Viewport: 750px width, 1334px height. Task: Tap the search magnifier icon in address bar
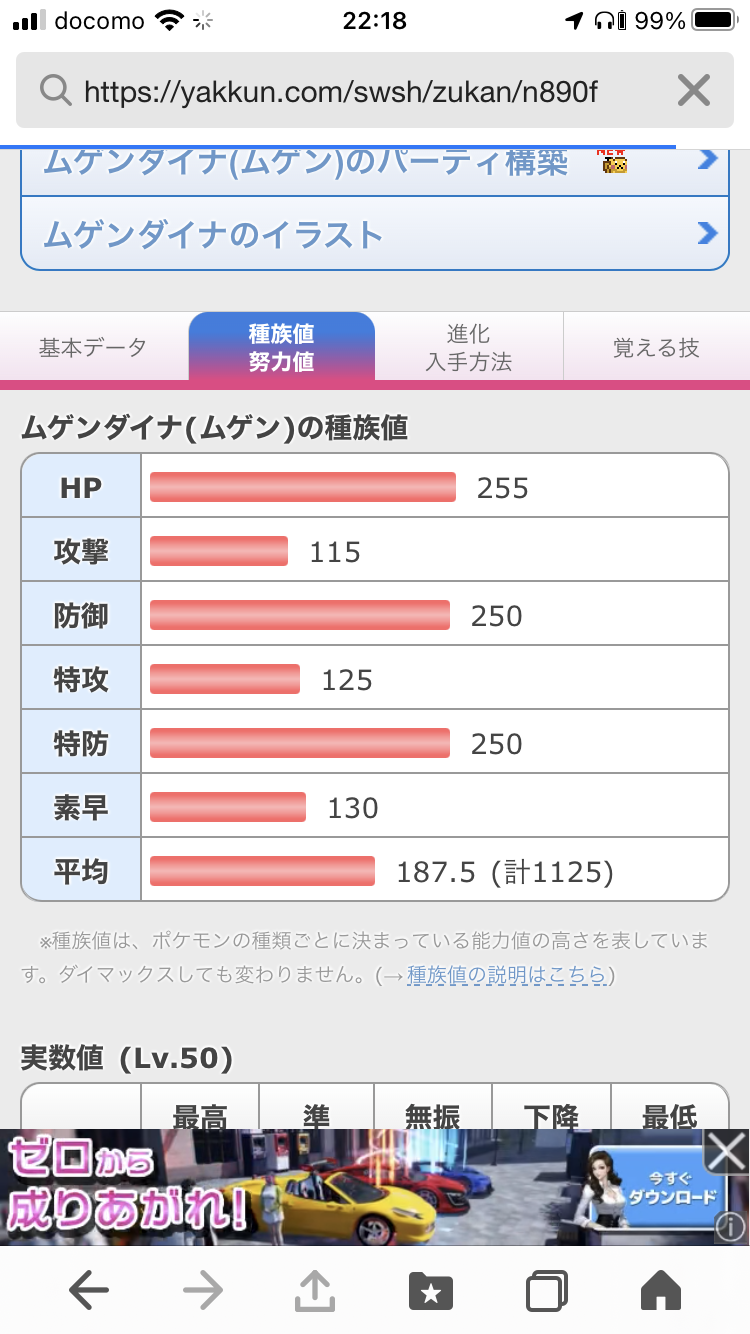click(56, 92)
